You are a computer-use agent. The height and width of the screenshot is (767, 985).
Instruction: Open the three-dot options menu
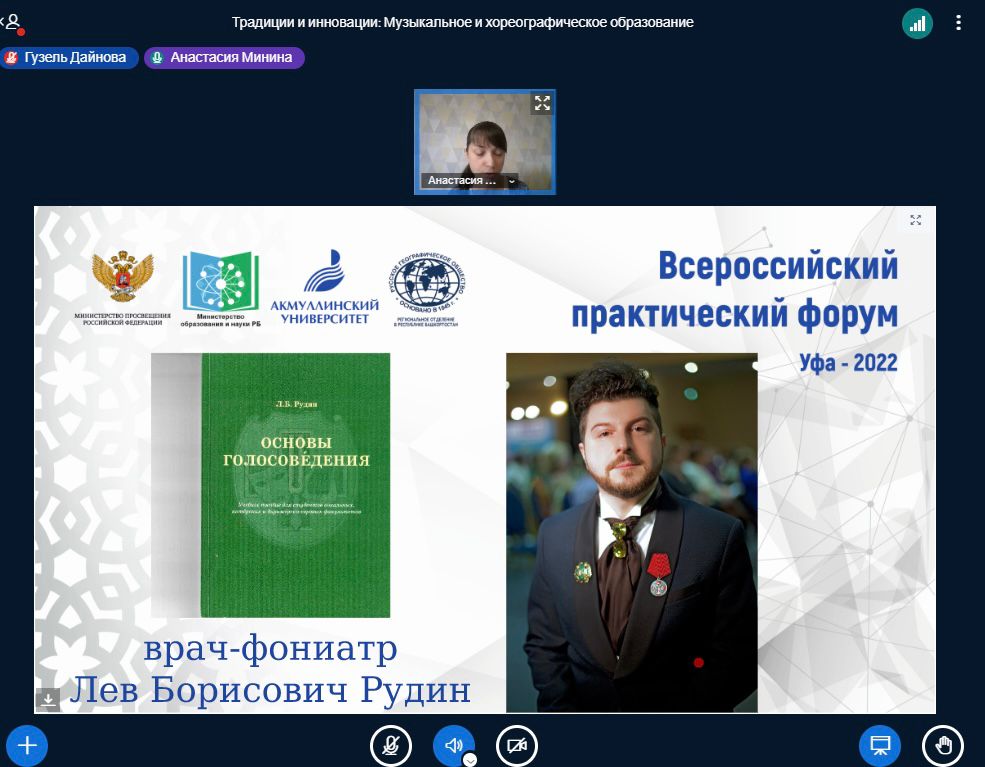pyautogui.click(x=960, y=23)
